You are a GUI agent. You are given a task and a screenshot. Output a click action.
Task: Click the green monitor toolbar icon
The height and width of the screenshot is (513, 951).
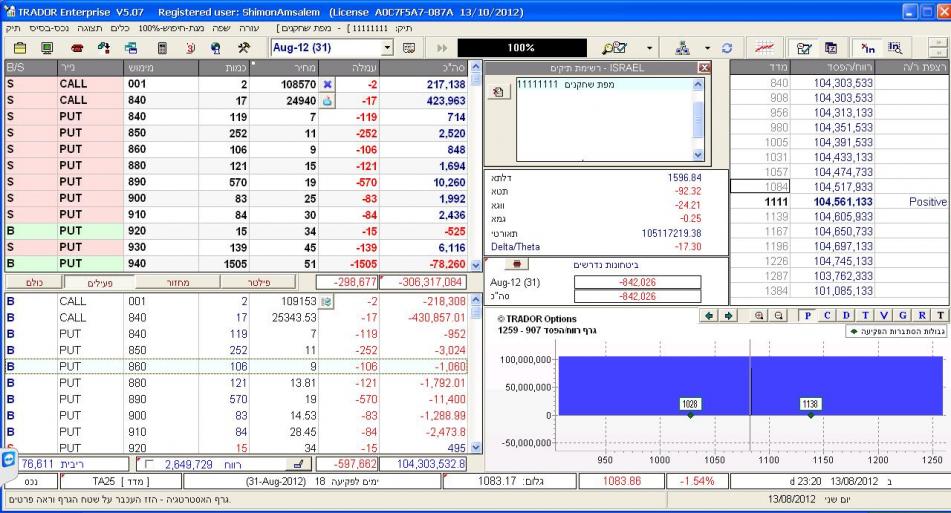click(x=46, y=47)
